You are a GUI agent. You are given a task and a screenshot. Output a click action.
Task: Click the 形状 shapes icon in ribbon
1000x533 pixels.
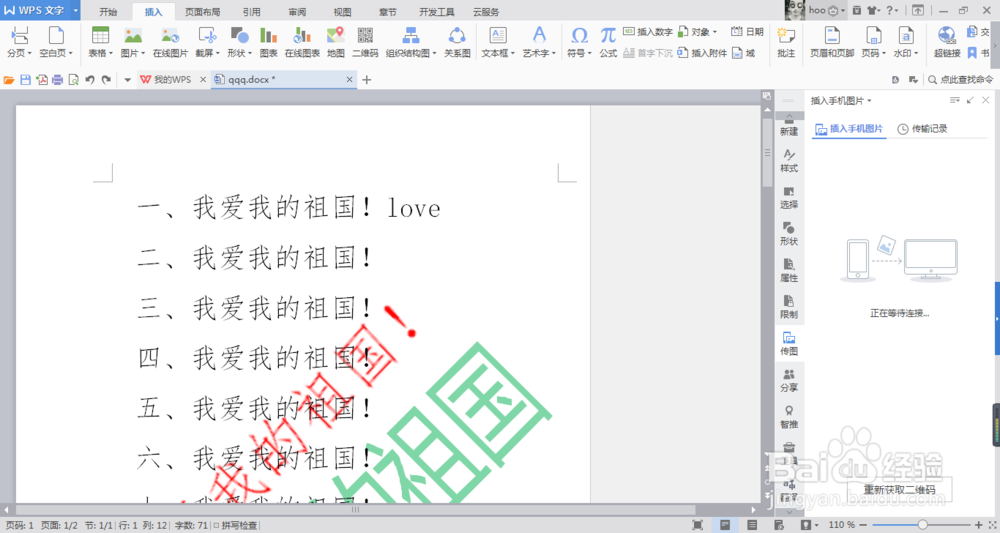click(239, 36)
